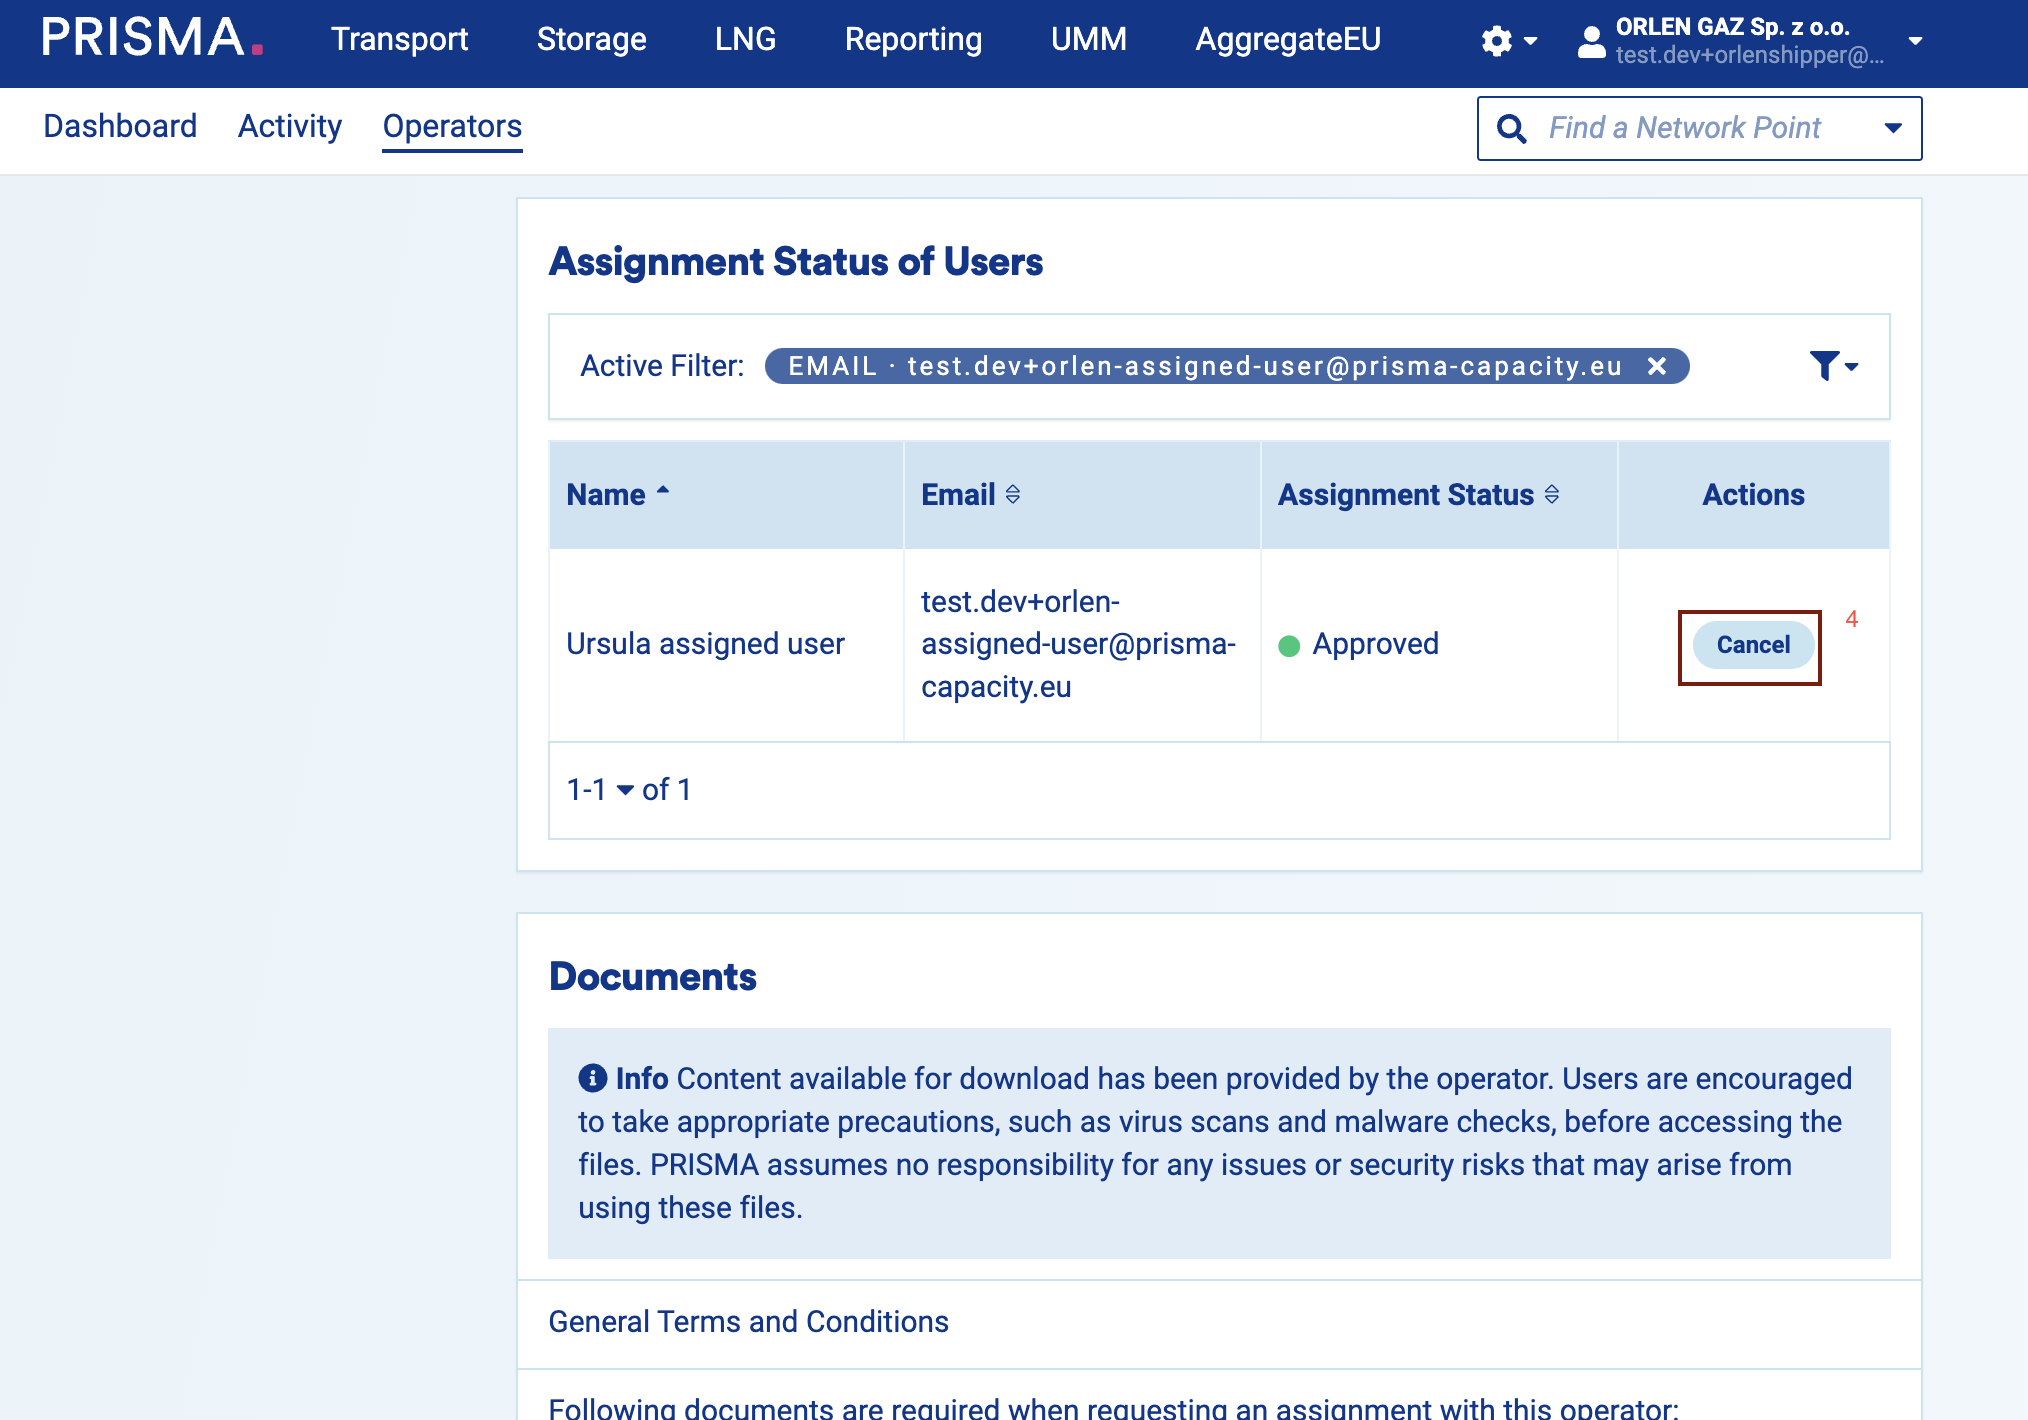Sort by Email column sort icon

pyautogui.click(x=1013, y=494)
